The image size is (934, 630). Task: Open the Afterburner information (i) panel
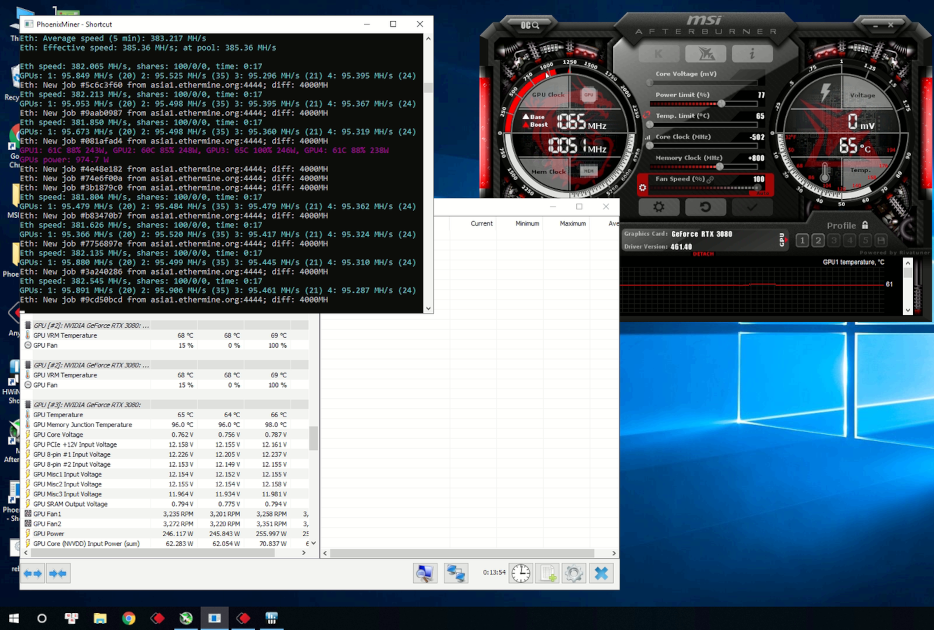click(x=752, y=54)
